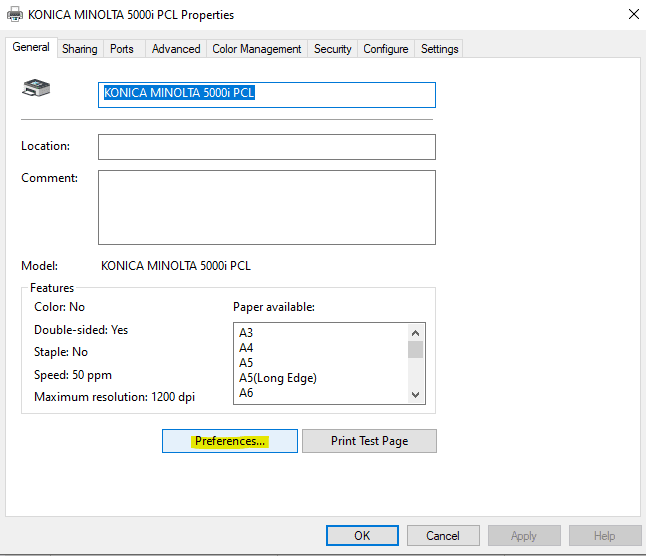Click paper list scroll down arrow
Screen dimensions: 646x556
point(415,395)
